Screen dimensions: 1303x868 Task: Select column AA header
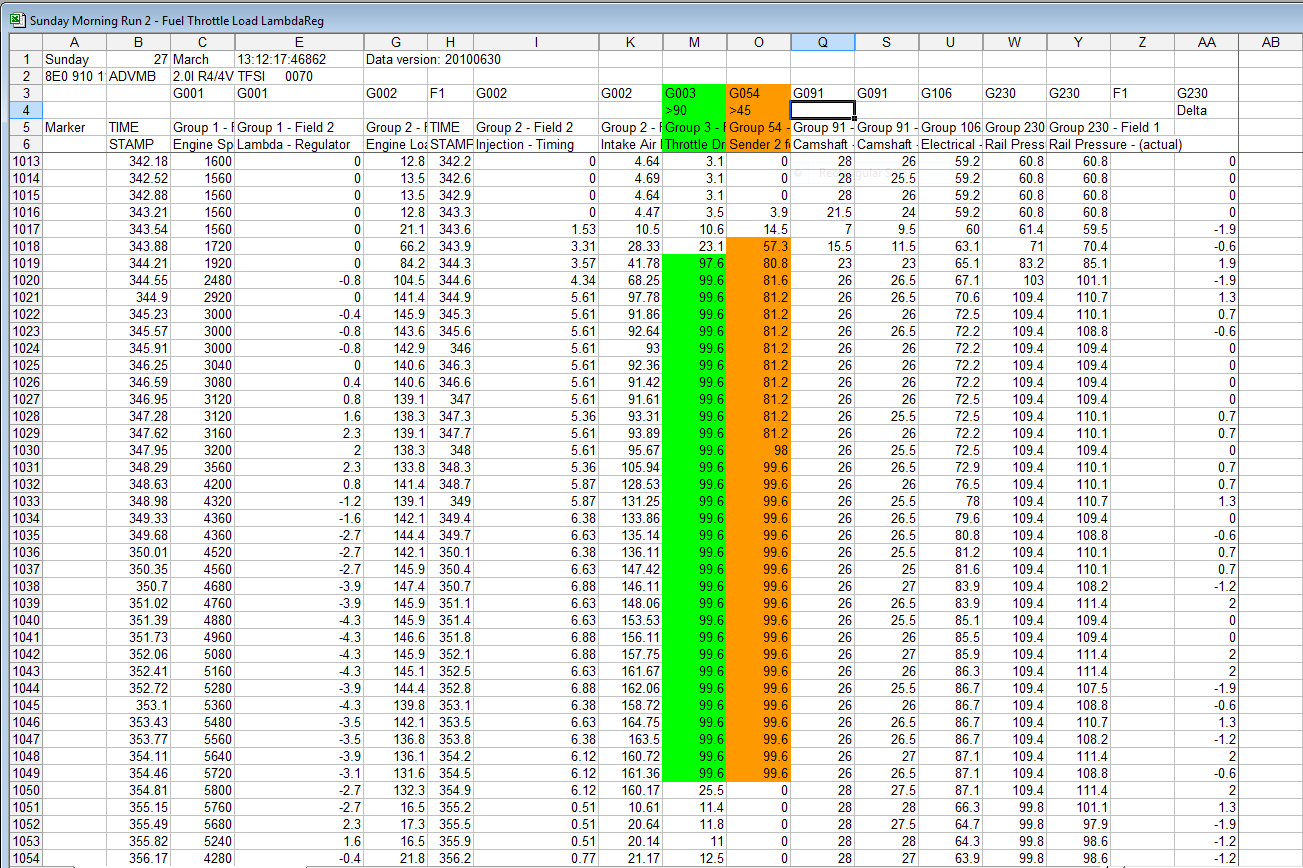(x=1206, y=42)
